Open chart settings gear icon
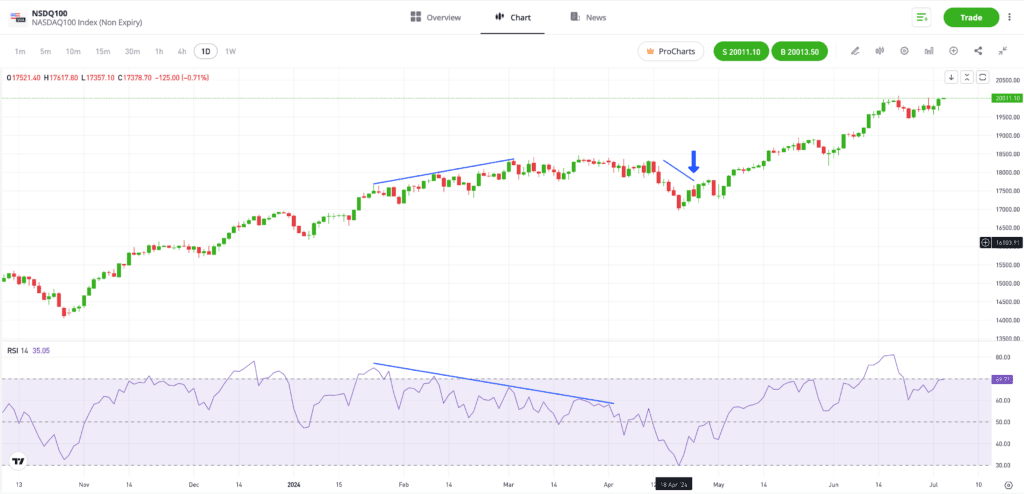The width and height of the screenshot is (1024, 494). [x=904, y=51]
